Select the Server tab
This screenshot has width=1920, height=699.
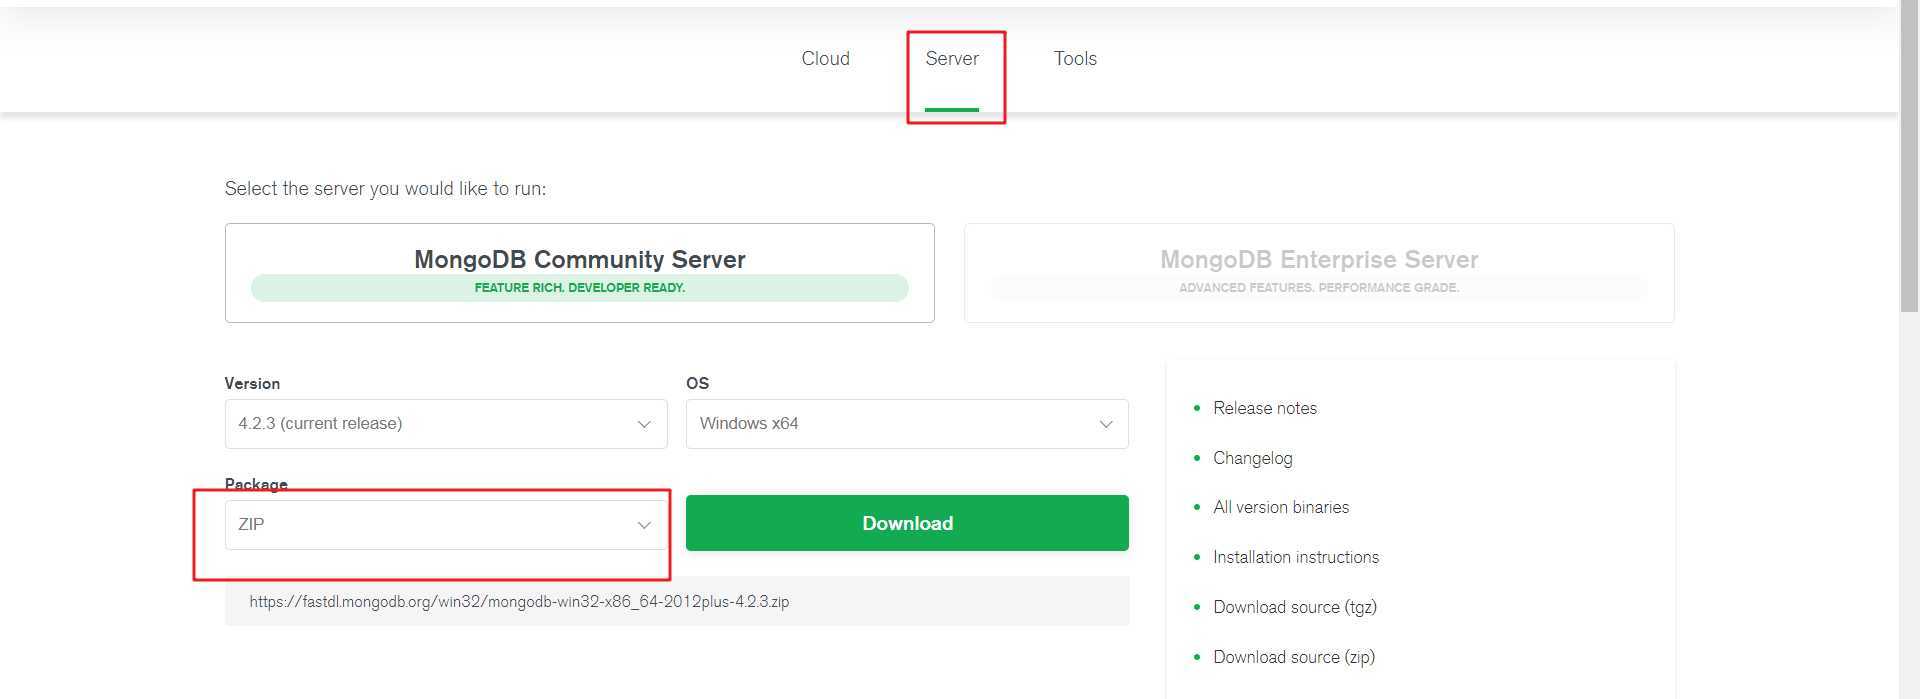click(951, 59)
